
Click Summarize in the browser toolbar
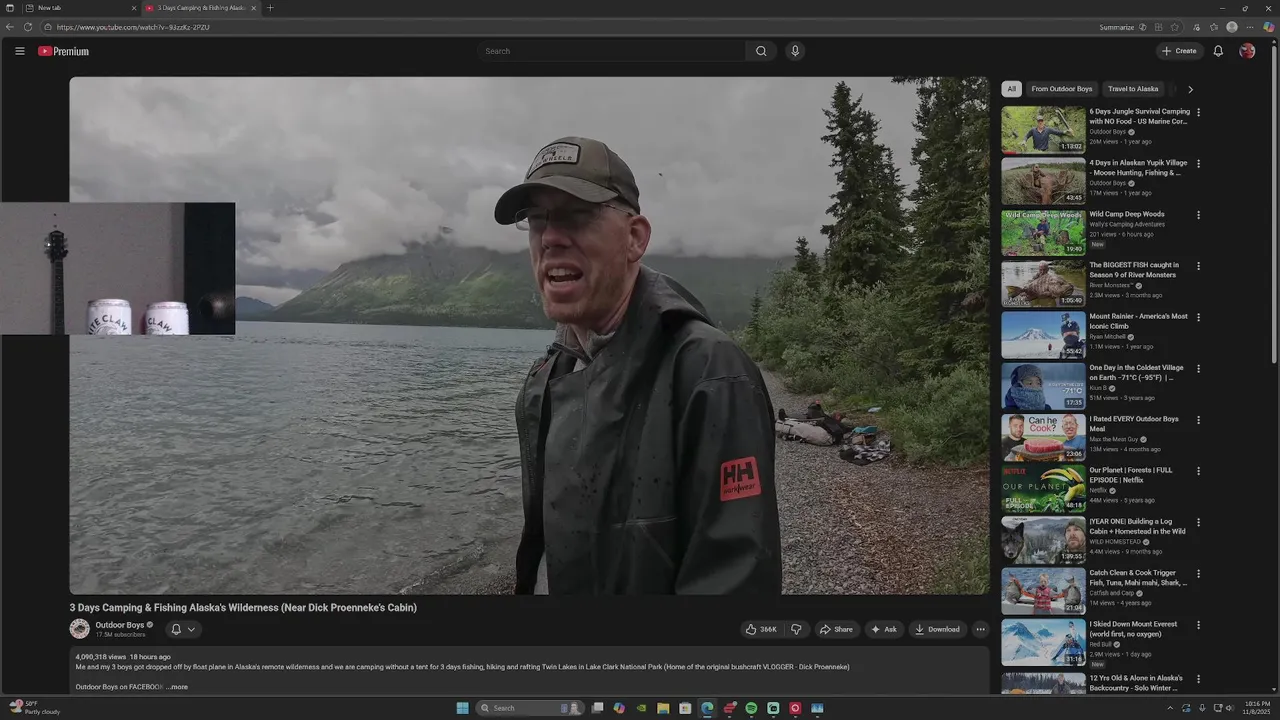pos(1117,27)
